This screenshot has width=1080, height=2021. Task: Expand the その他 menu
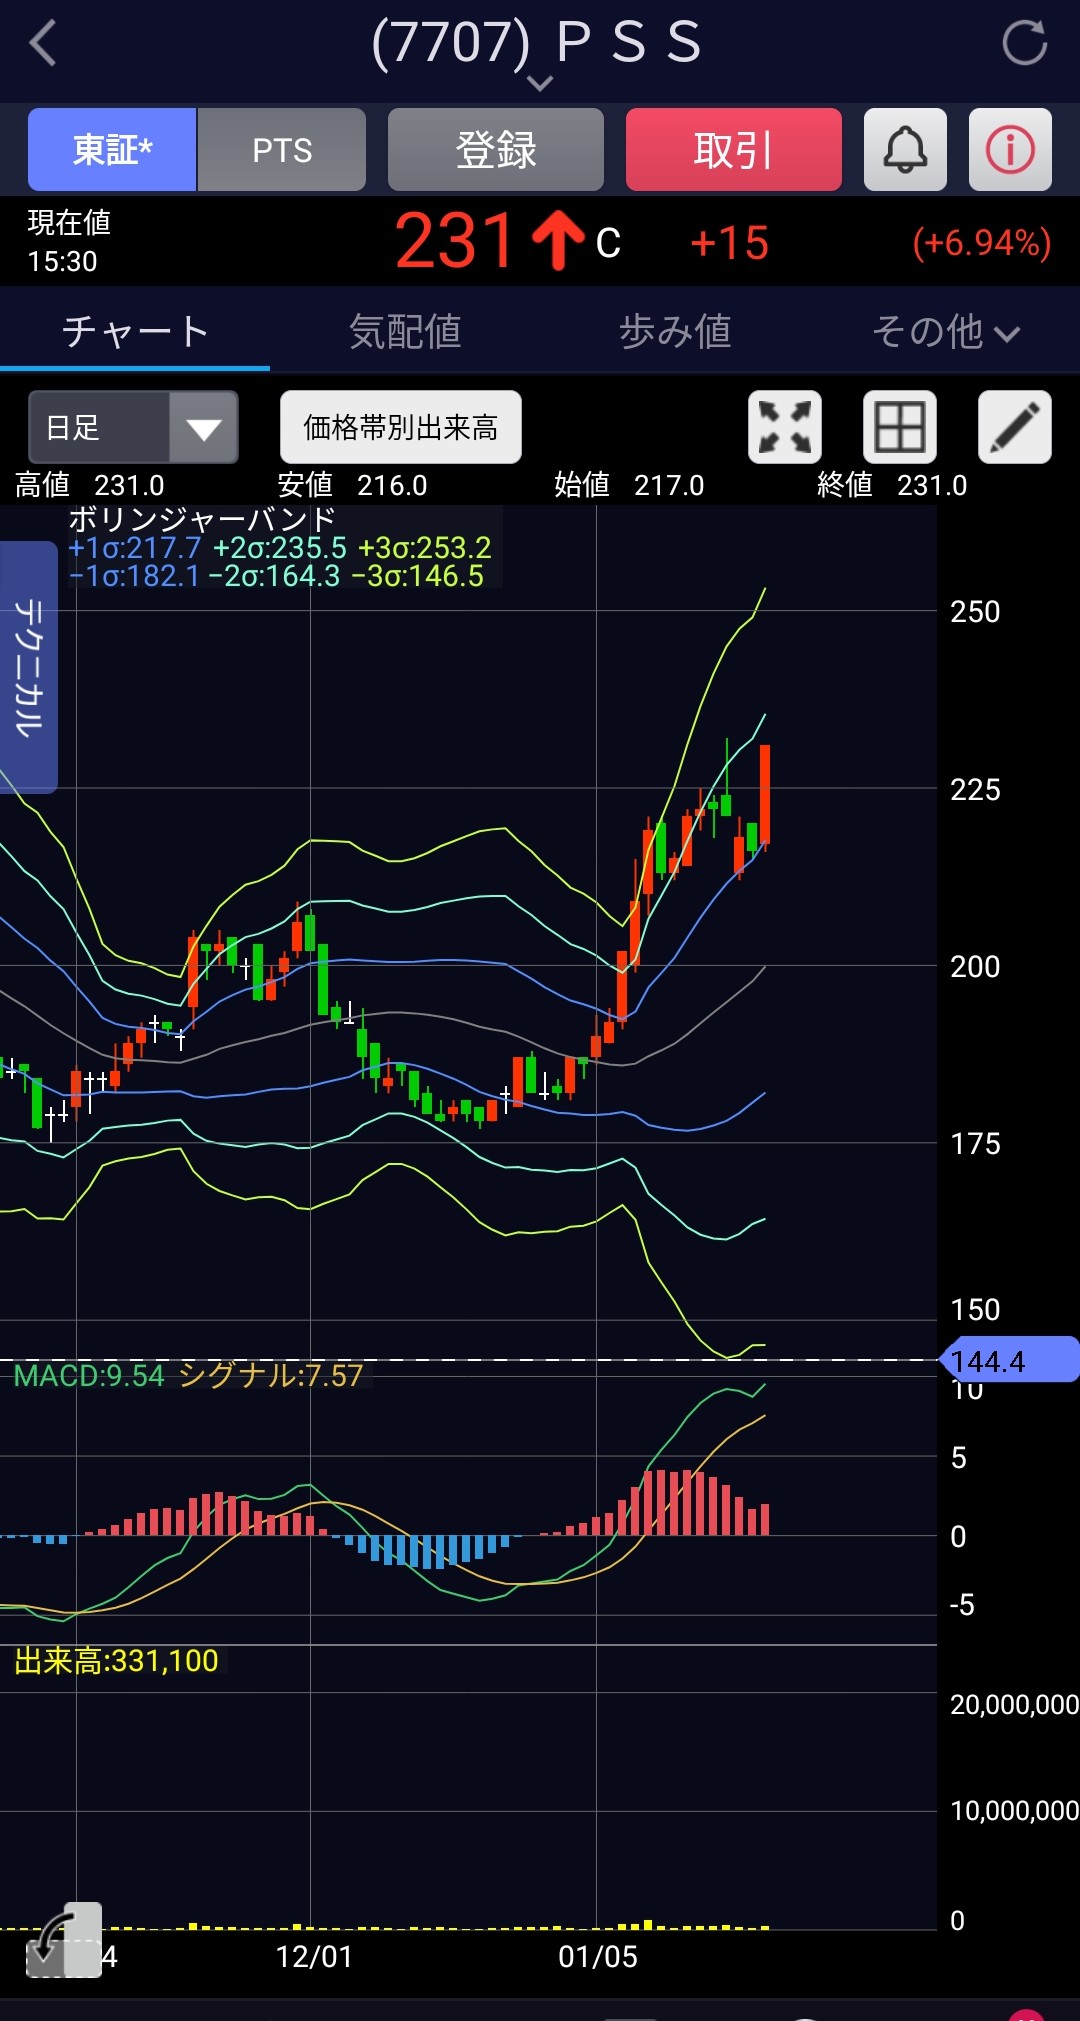pyautogui.click(x=945, y=332)
